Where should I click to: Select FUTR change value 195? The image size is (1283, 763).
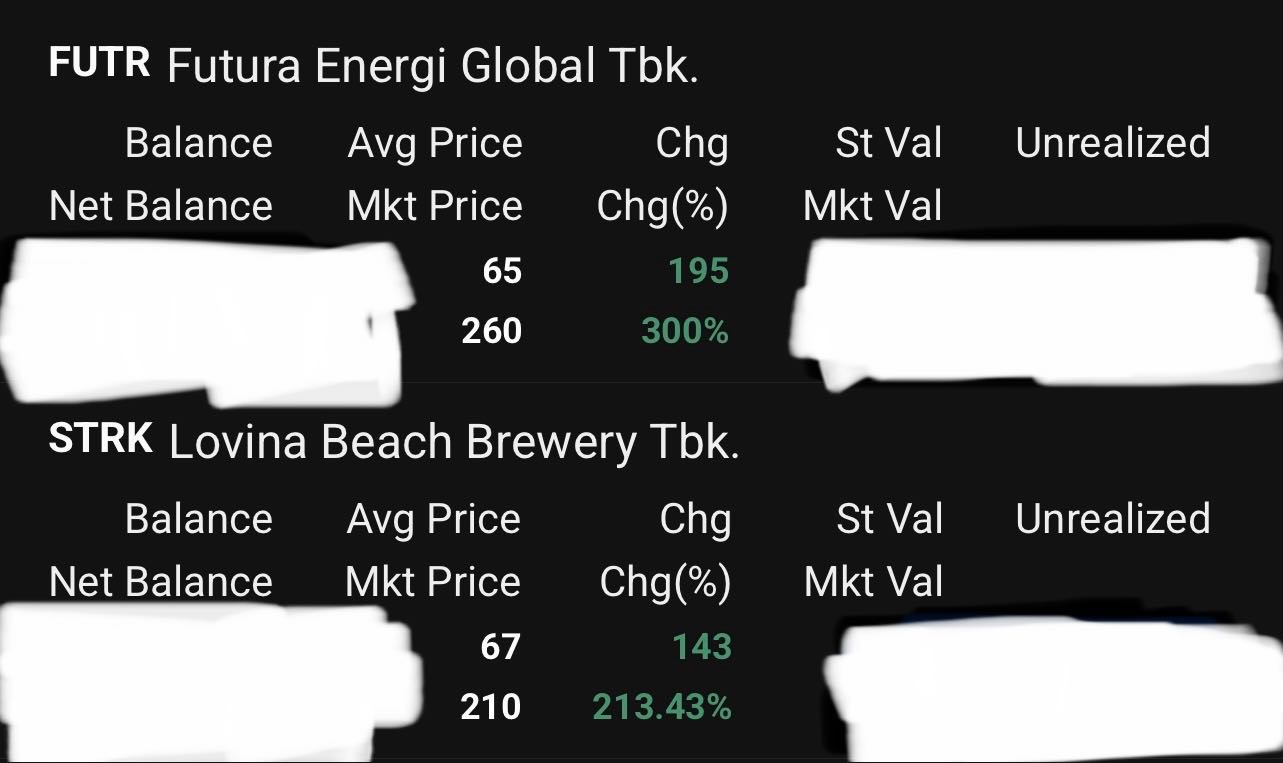click(700, 271)
